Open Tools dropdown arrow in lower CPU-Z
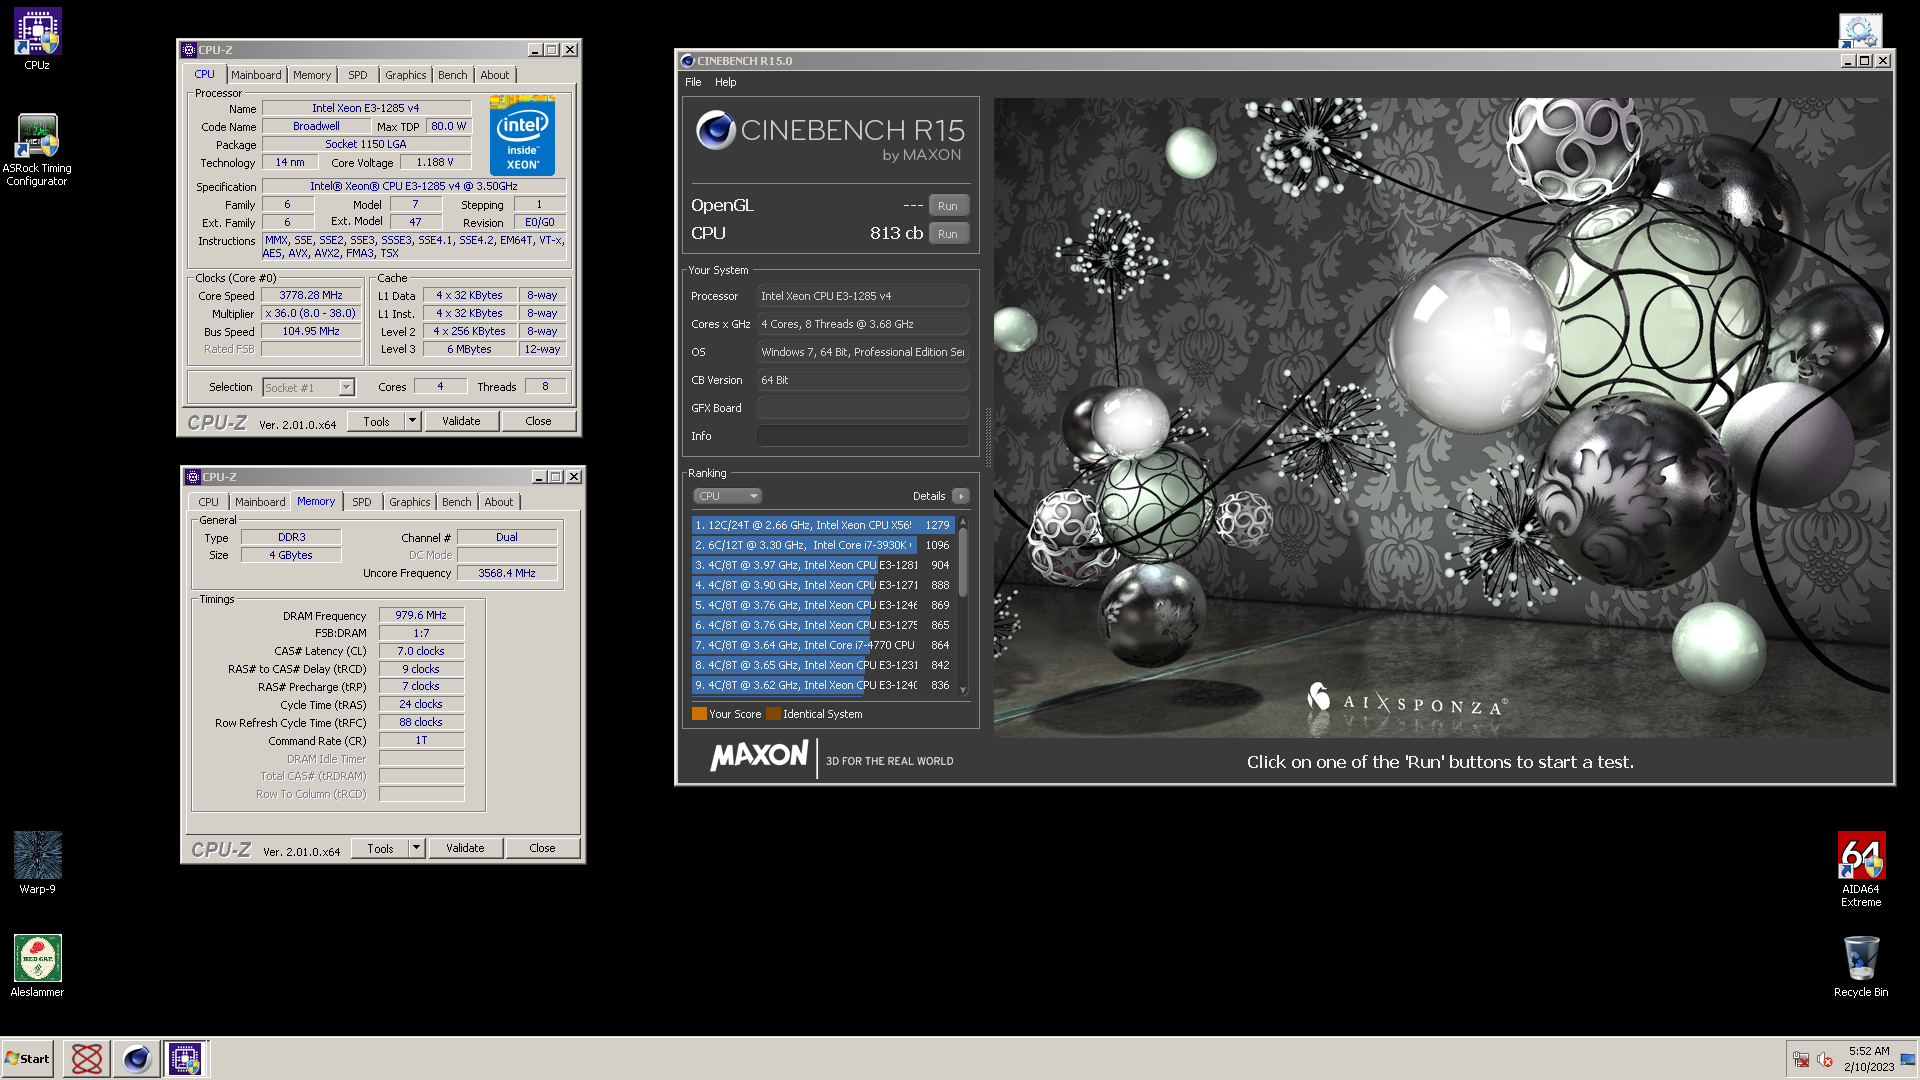The image size is (1920, 1080). pyautogui.click(x=417, y=849)
